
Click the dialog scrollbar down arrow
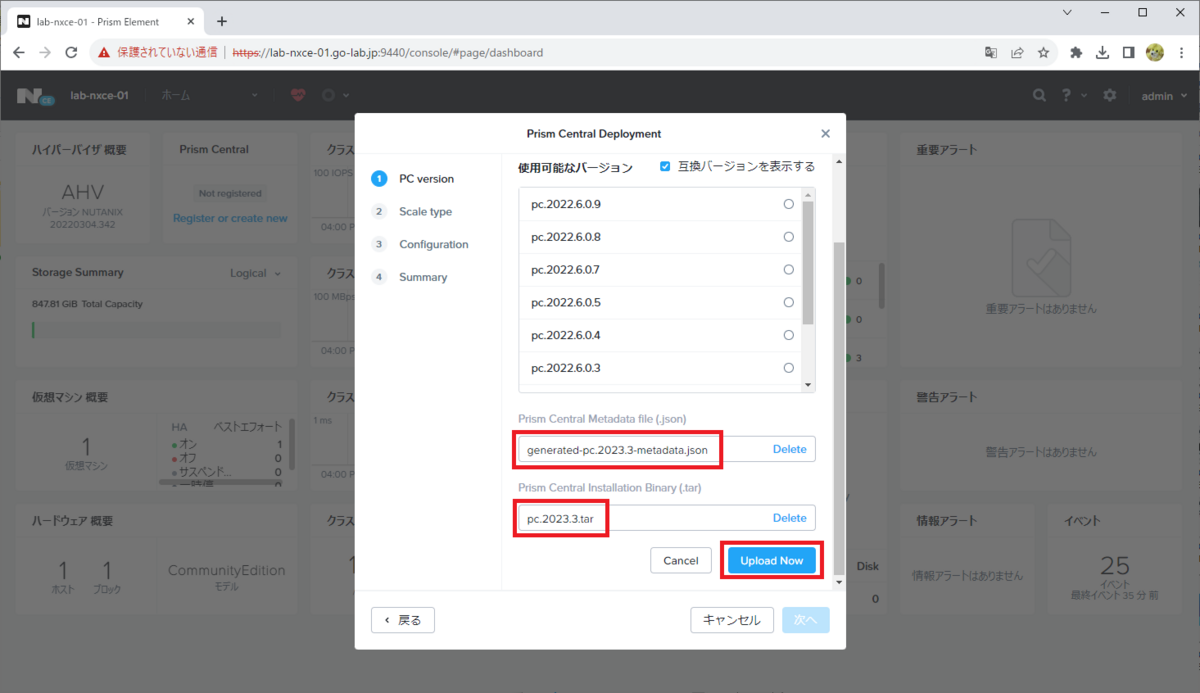click(840, 583)
